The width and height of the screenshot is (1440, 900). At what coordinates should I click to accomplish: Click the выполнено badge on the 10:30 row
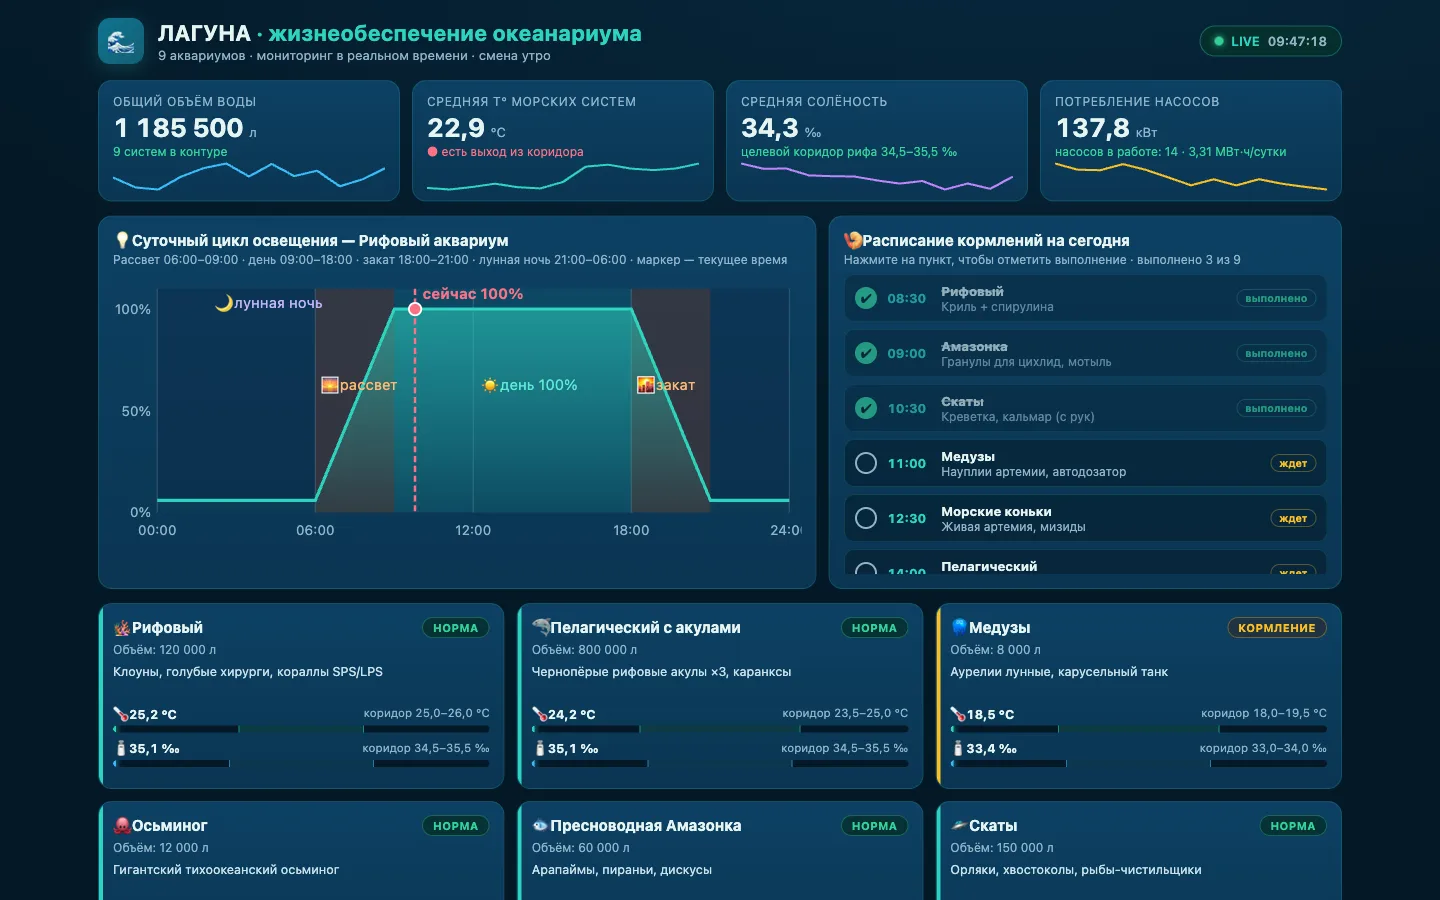[x=1276, y=408]
